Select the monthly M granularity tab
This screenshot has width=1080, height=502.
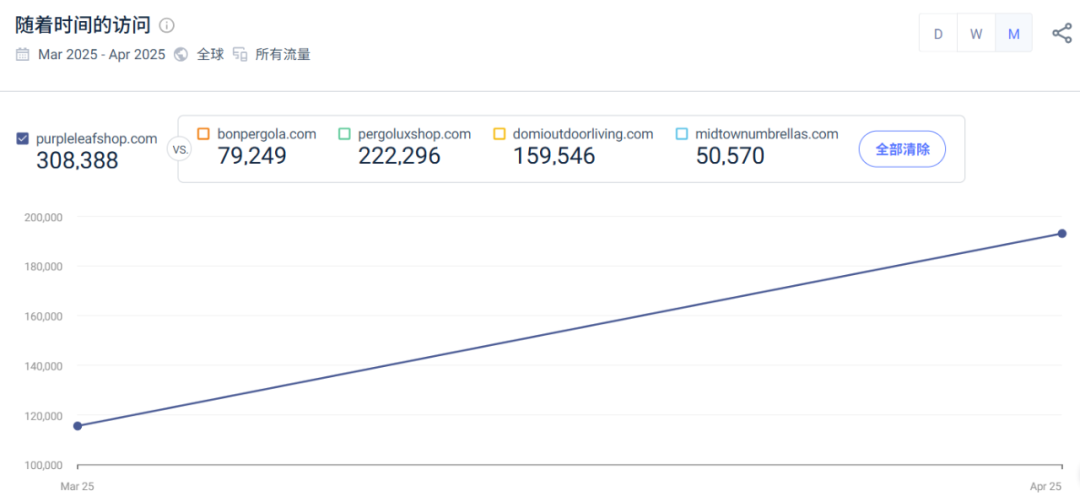click(x=1013, y=33)
